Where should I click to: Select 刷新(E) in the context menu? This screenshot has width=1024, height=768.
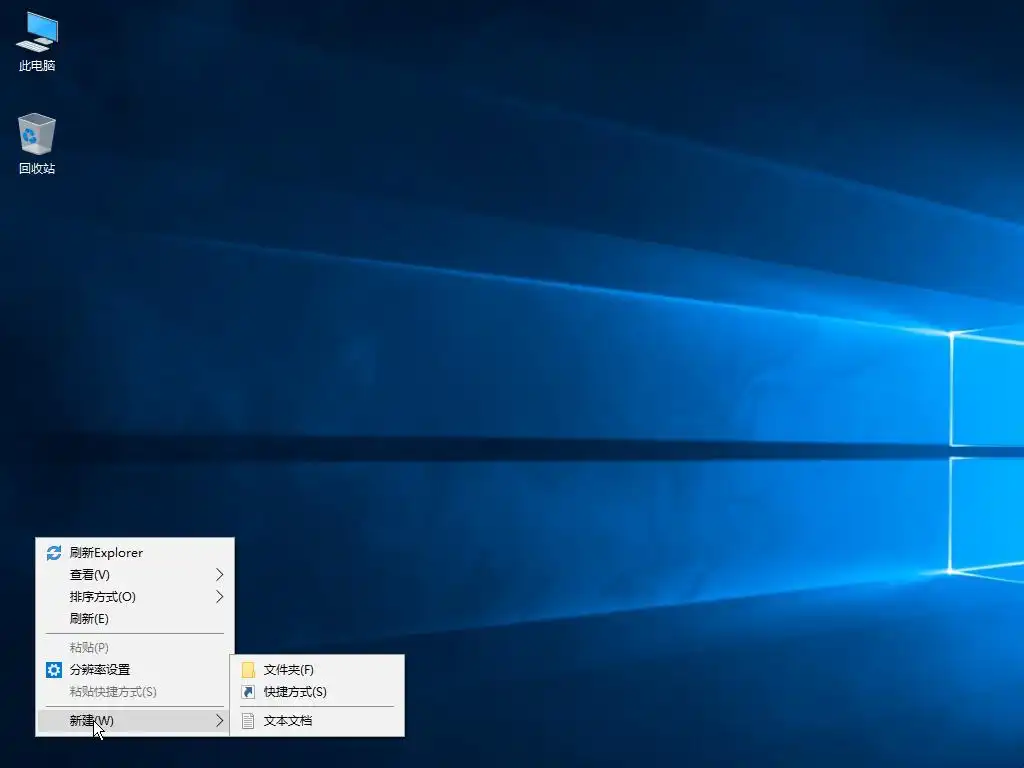click(135, 619)
